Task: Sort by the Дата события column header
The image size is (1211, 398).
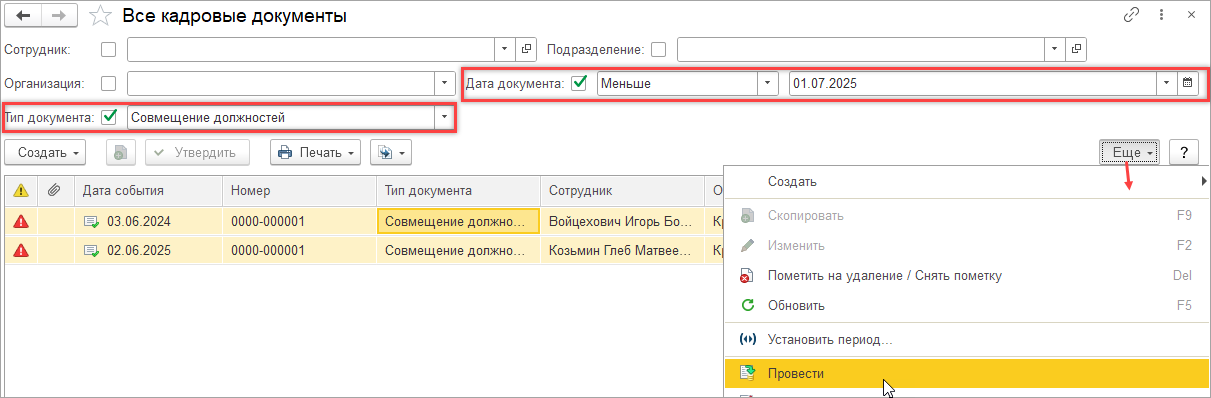Action: coord(148,191)
